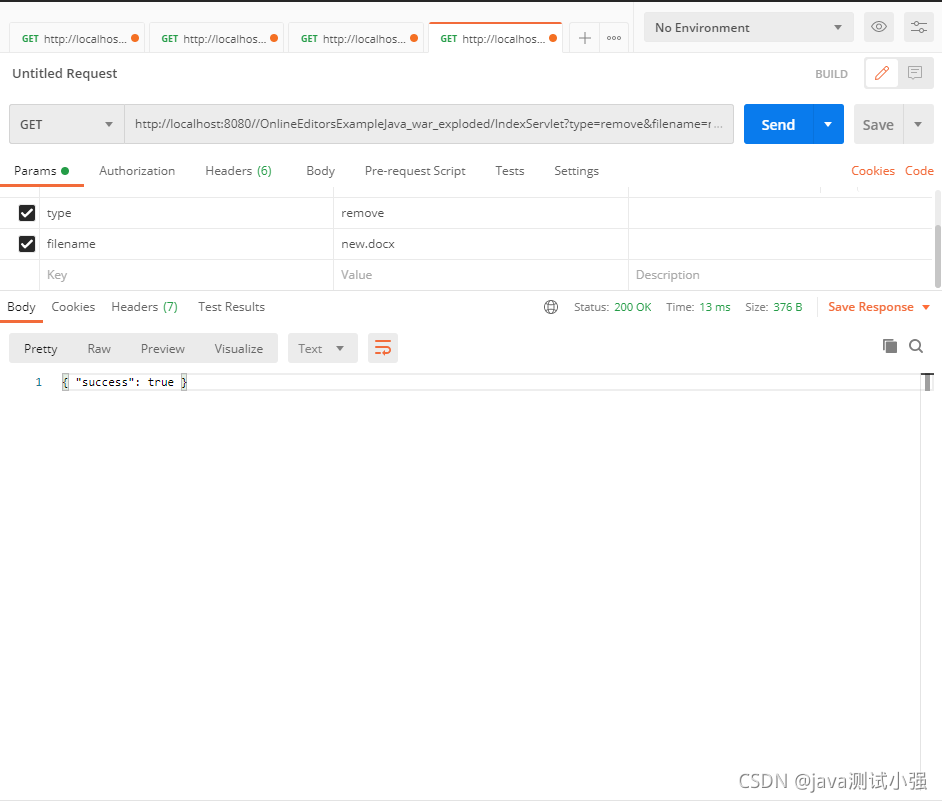Select the response Cookies tab

[73, 307]
